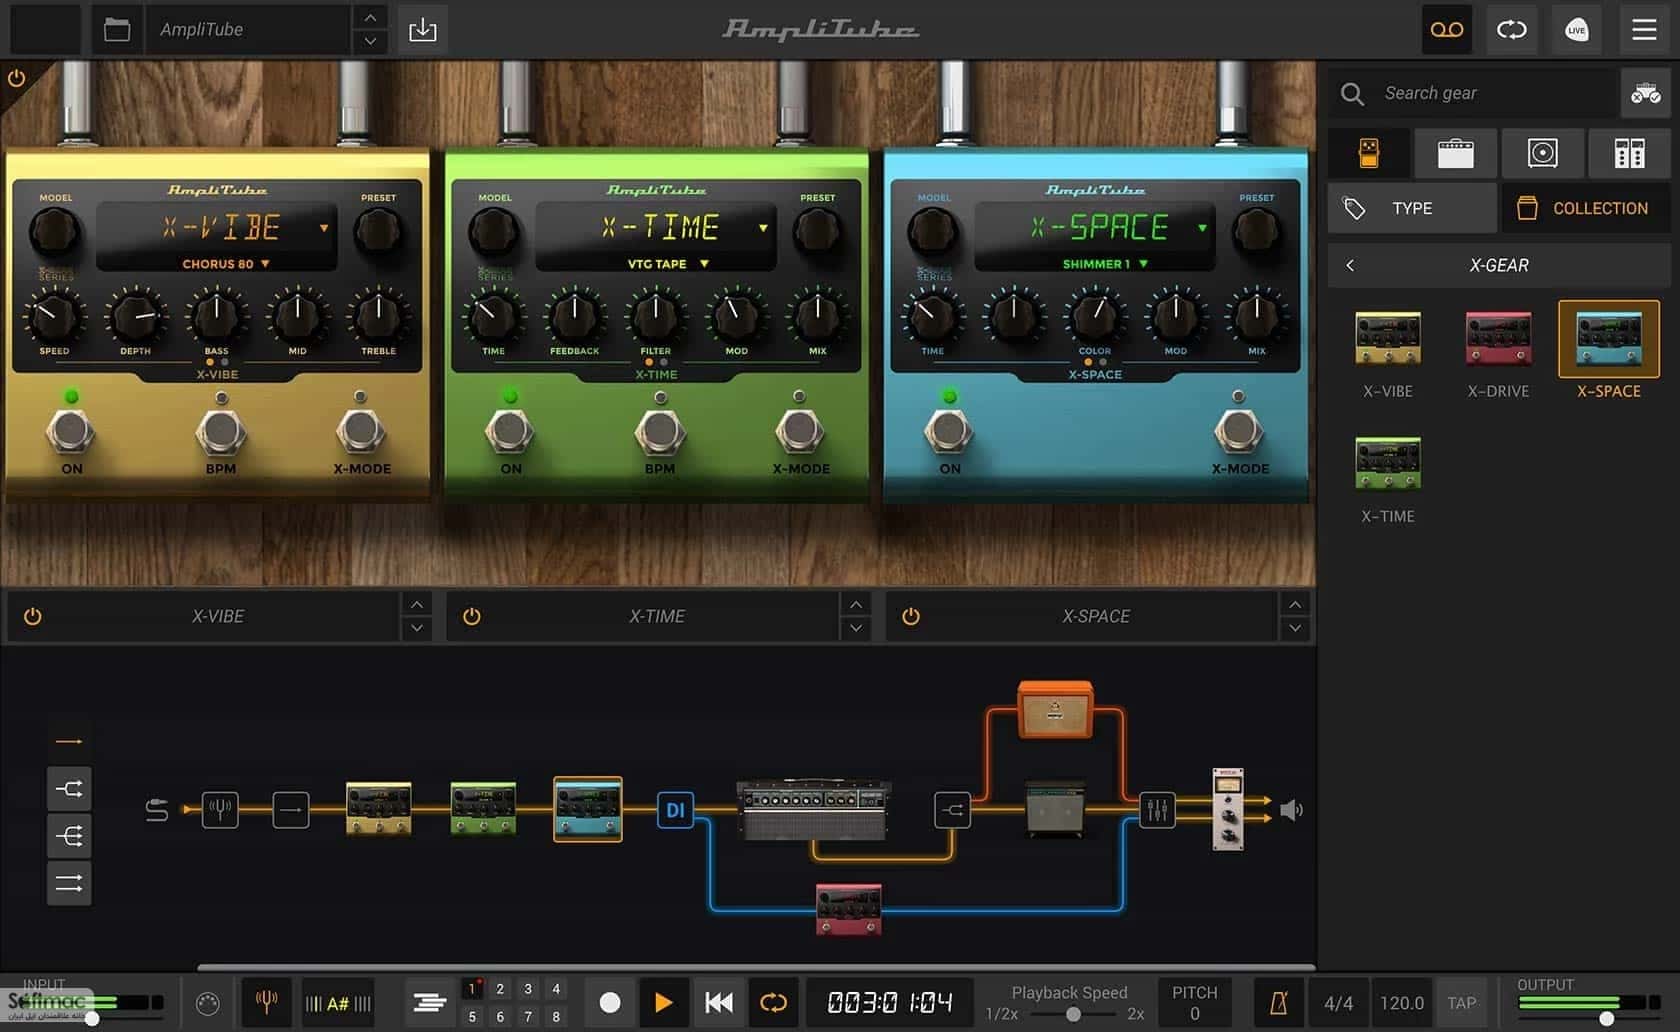
Task: Click the Custom Shop gear icon
Action: pos(1645,94)
